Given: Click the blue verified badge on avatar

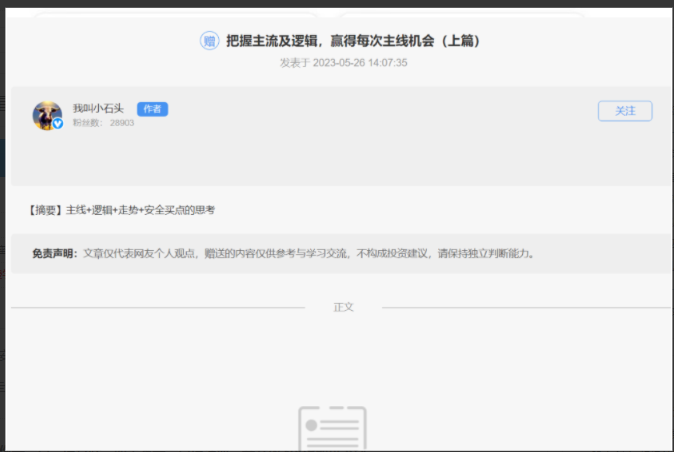Looking at the screenshot, I should coord(58,124).
